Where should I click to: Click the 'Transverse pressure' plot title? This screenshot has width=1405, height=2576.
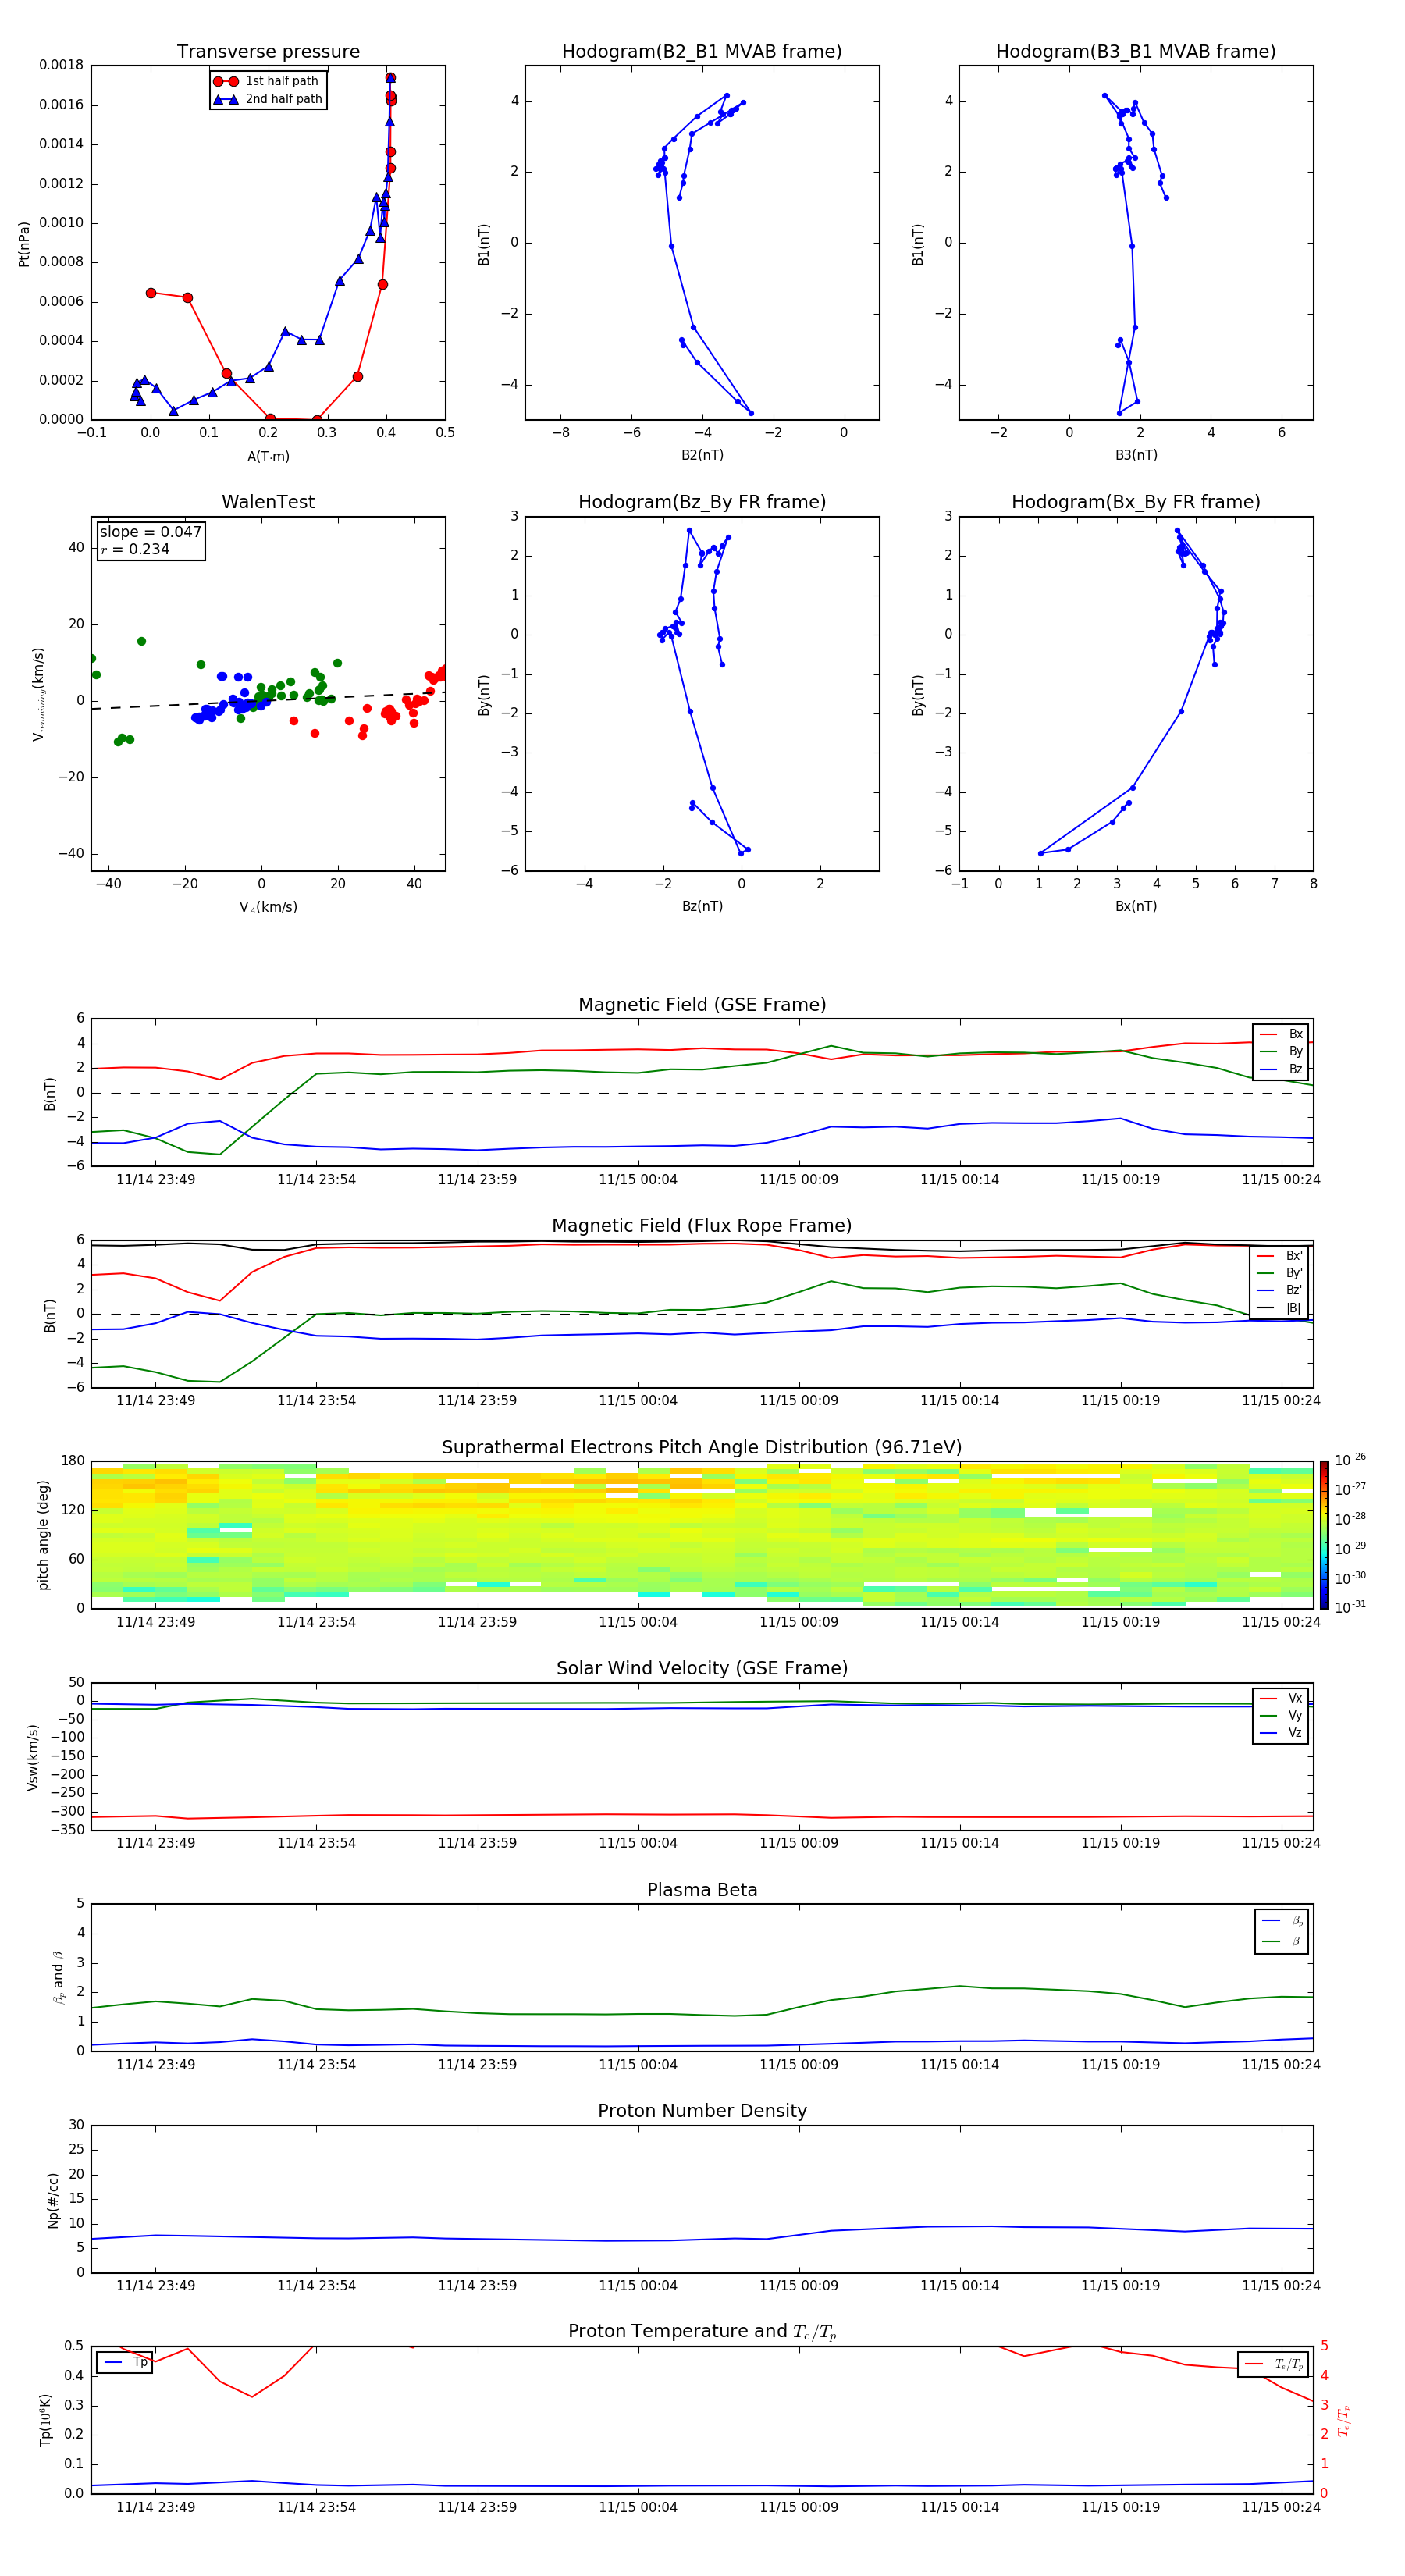click(x=268, y=52)
